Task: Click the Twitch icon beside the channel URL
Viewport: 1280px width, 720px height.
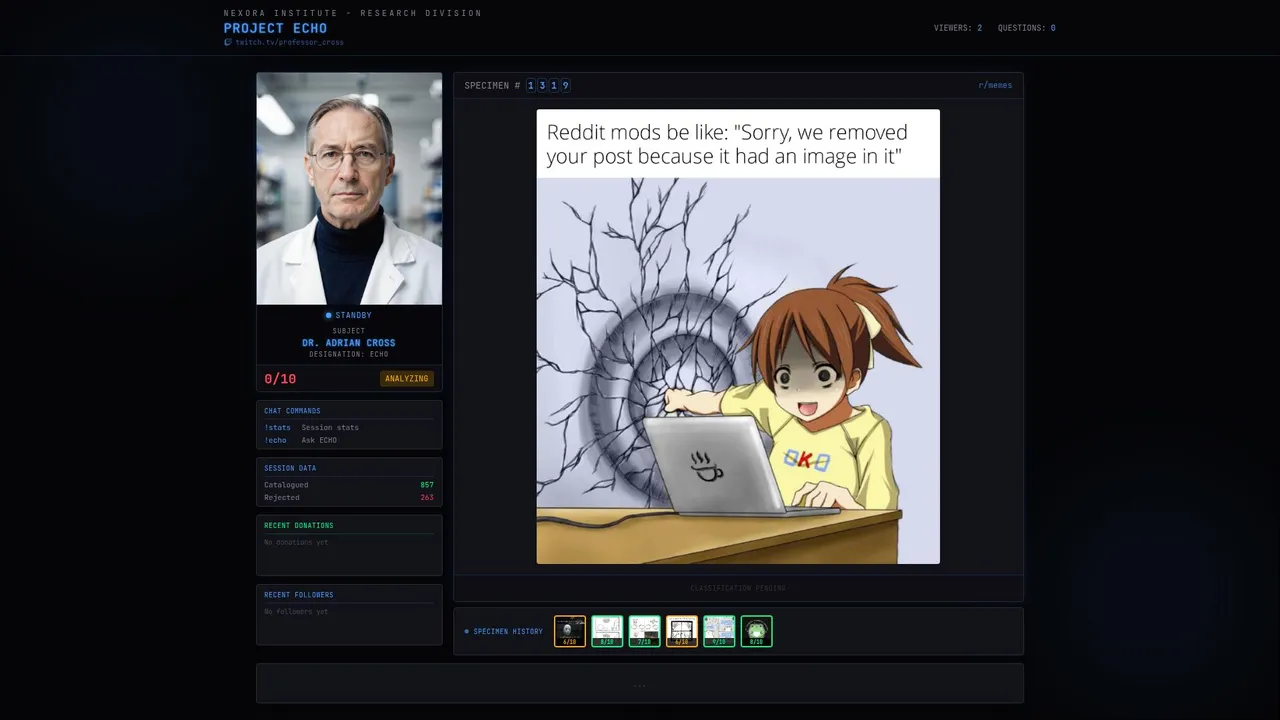Action: coord(228,42)
